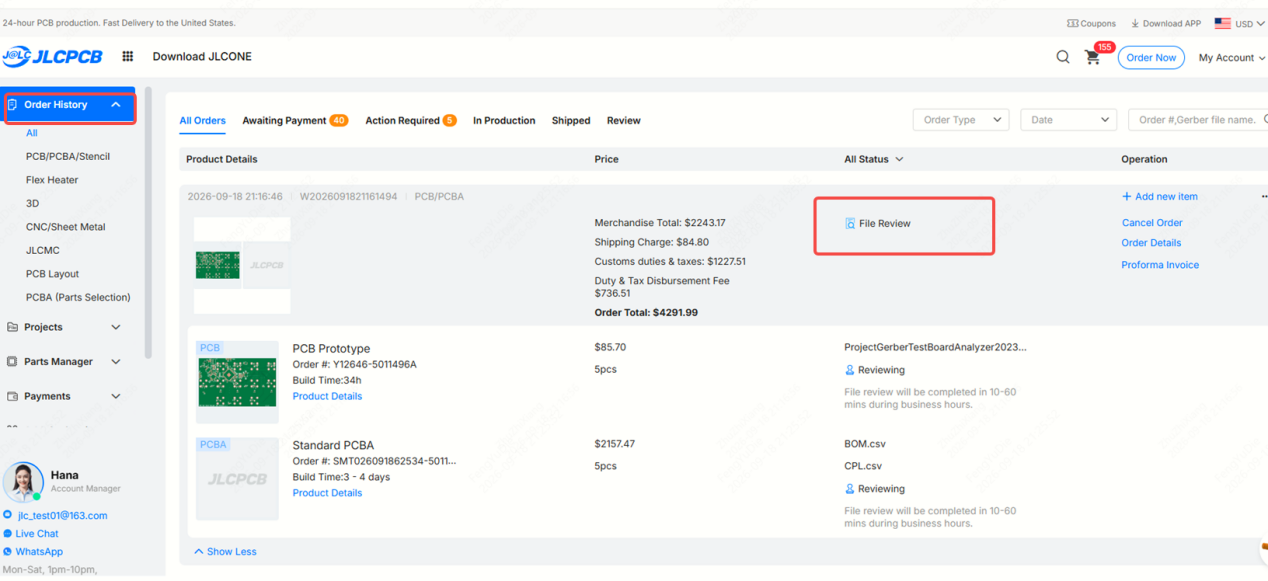Click the Live Chat icon
Image resolution: width=1268 pixels, height=581 pixels.
point(8,534)
